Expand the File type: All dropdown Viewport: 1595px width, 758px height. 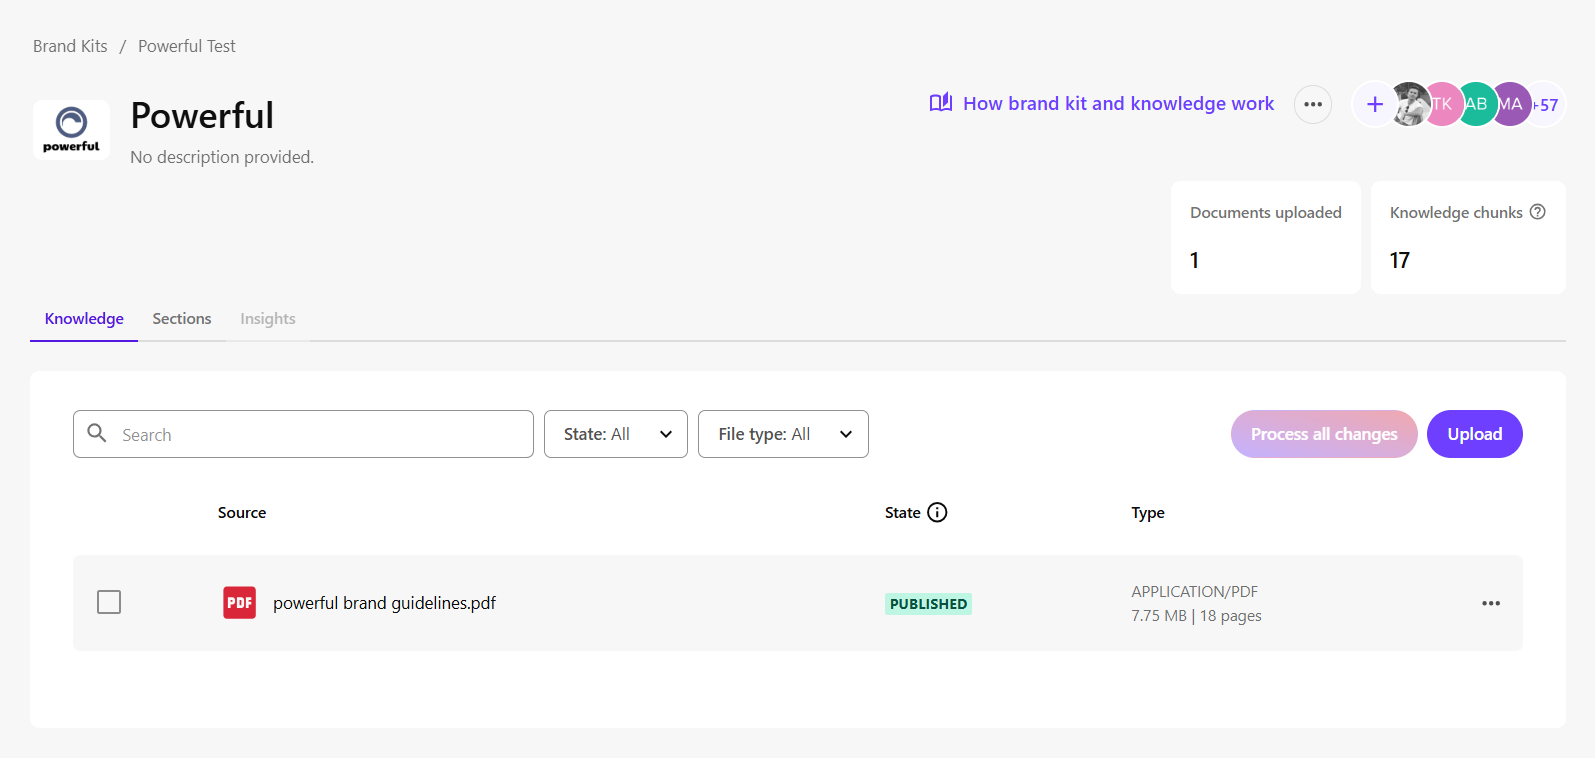(783, 434)
